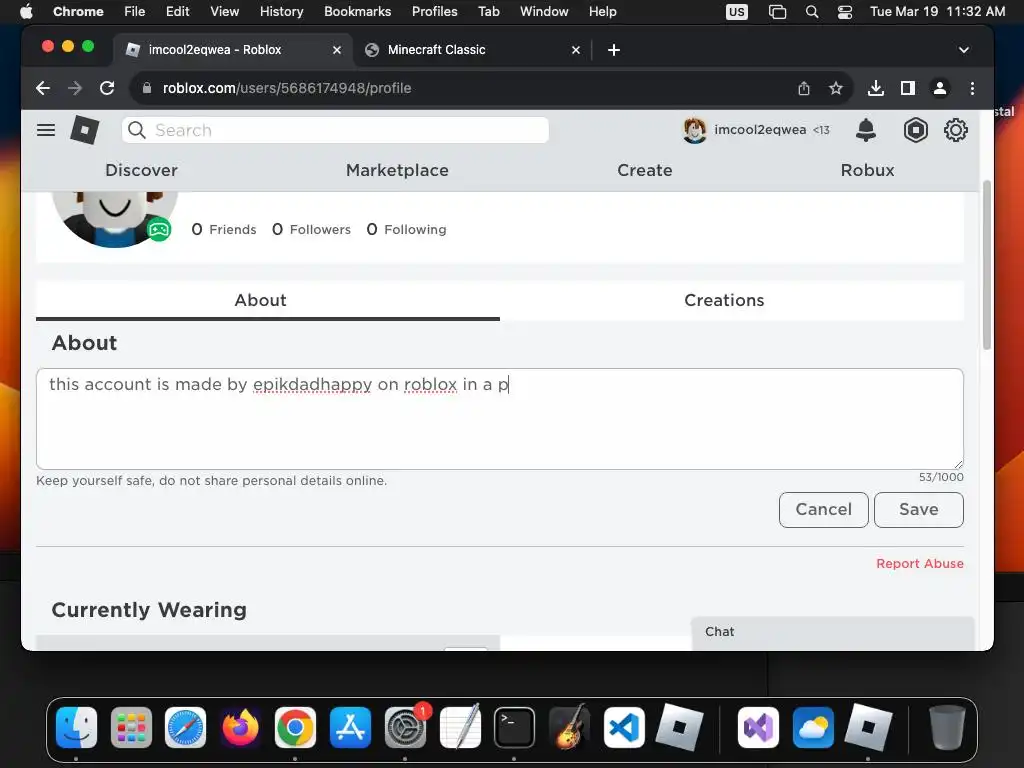
Task: View the 0 Following list
Action: click(406, 229)
